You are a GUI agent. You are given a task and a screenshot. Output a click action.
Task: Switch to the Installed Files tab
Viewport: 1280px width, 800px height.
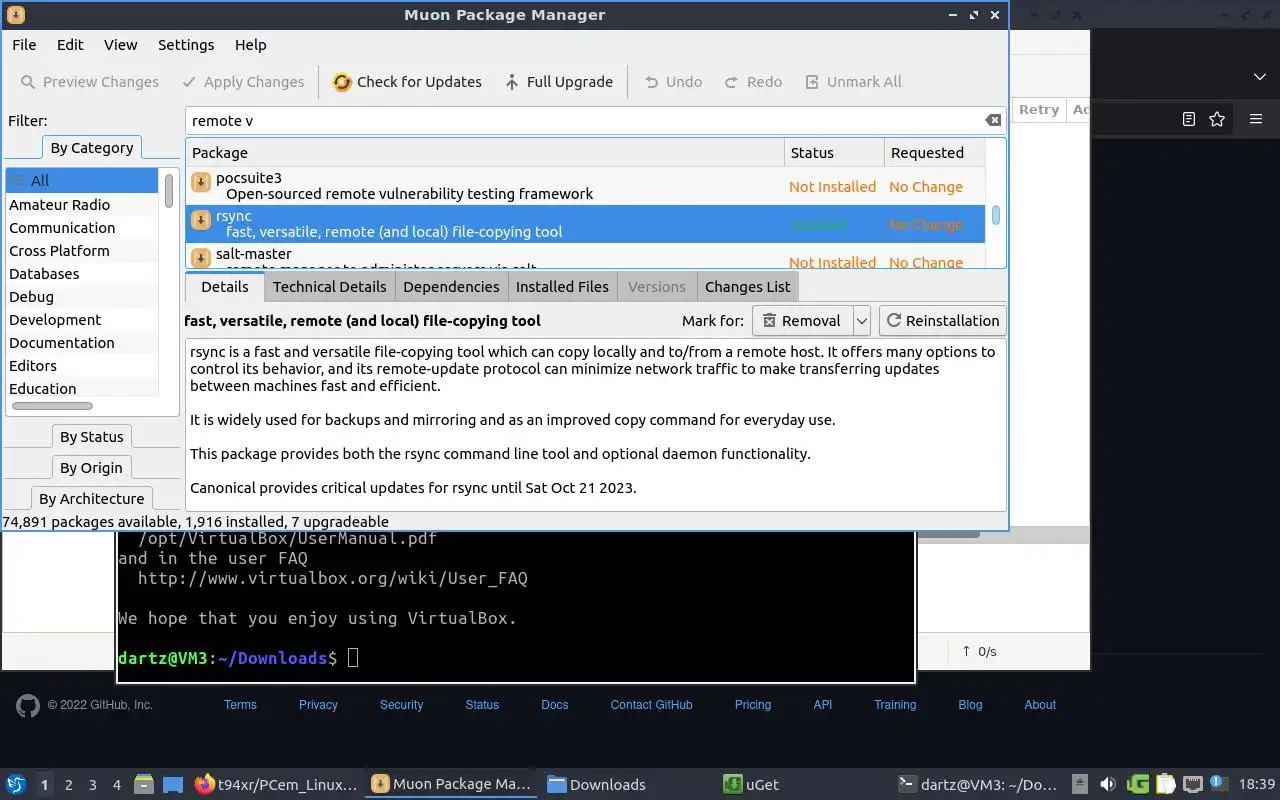tap(562, 287)
